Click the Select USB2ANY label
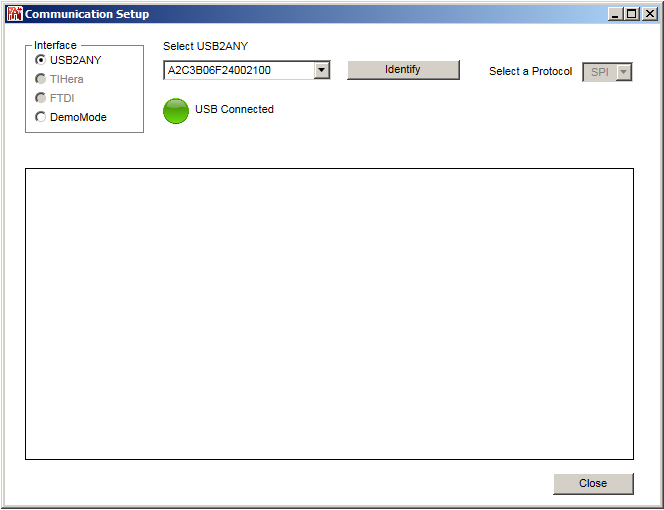Screen dimensions: 664x510 [x=205, y=46]
